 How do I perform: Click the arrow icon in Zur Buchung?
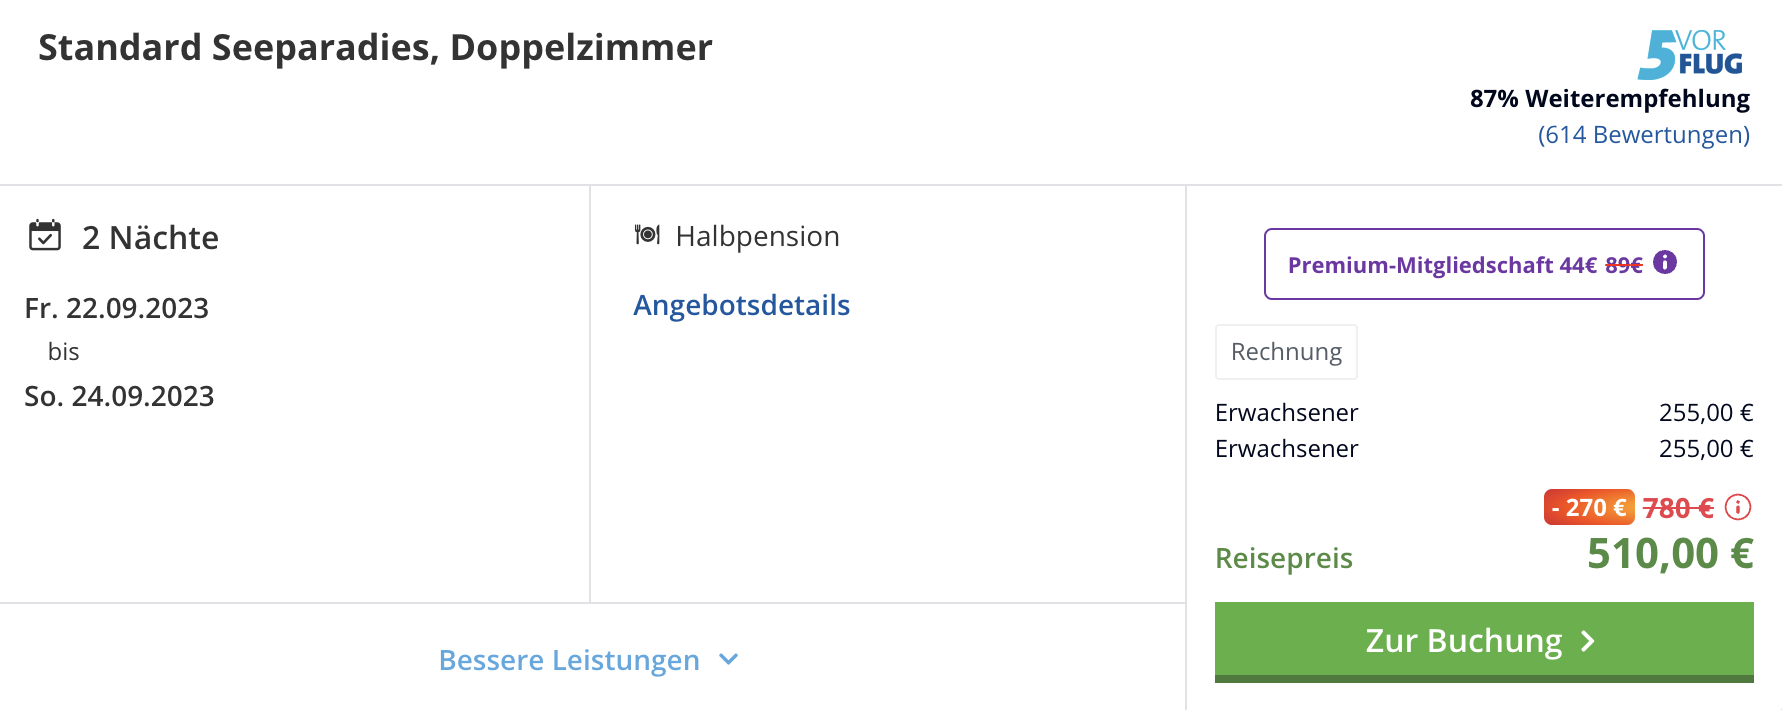1587,641
